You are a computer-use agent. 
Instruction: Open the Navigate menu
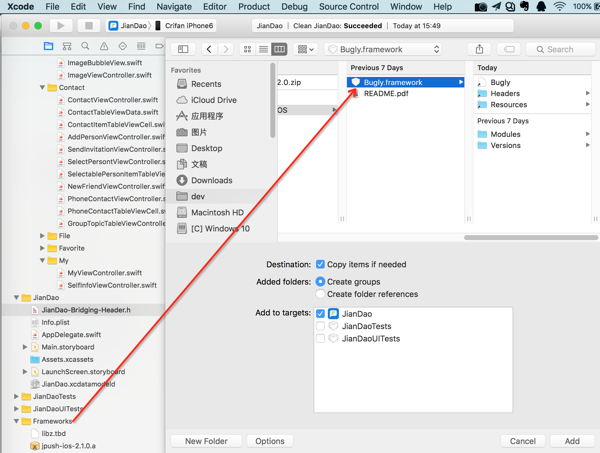[x=174, y=7]
